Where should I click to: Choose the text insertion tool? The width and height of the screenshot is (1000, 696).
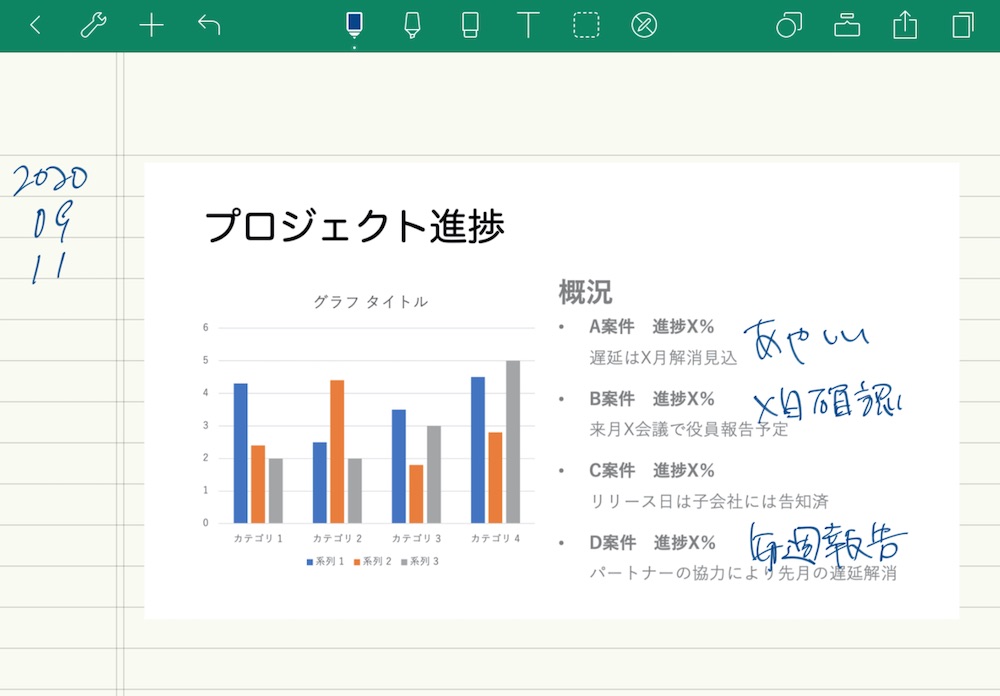pos(527,24)
